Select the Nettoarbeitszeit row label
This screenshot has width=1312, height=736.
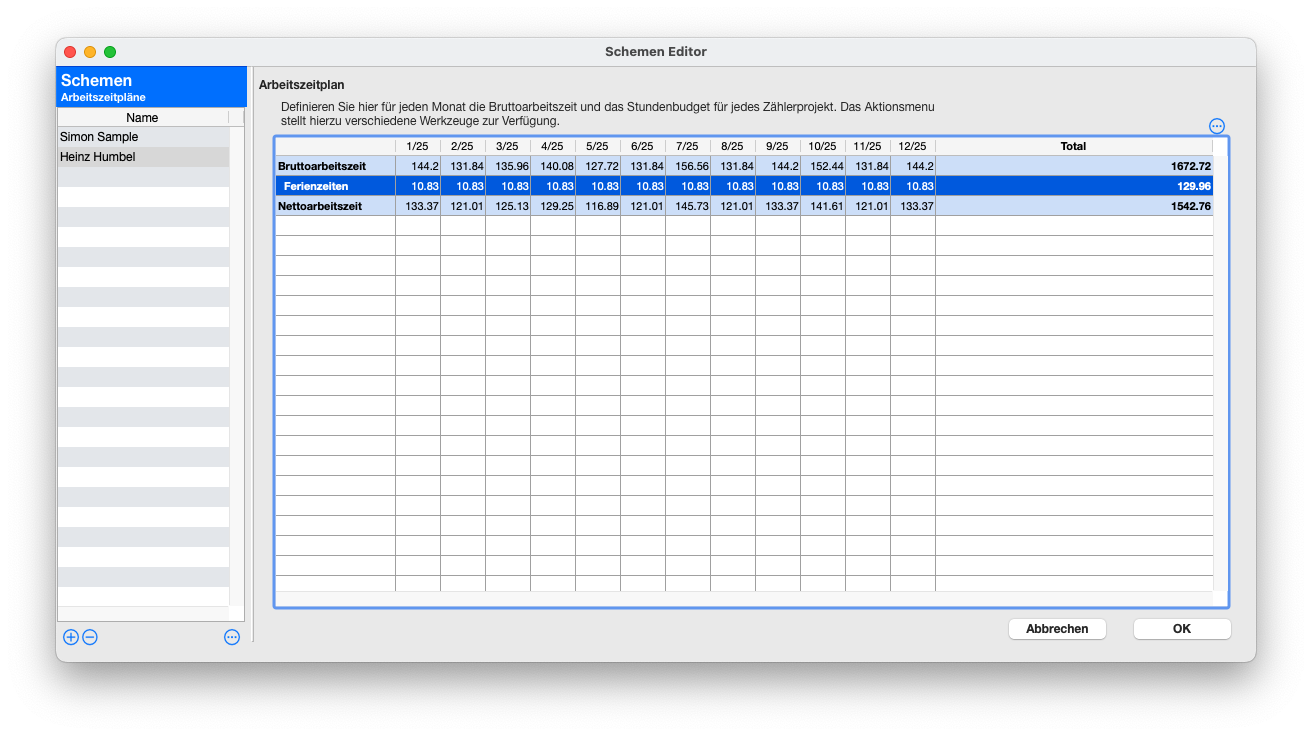point(335,206)
